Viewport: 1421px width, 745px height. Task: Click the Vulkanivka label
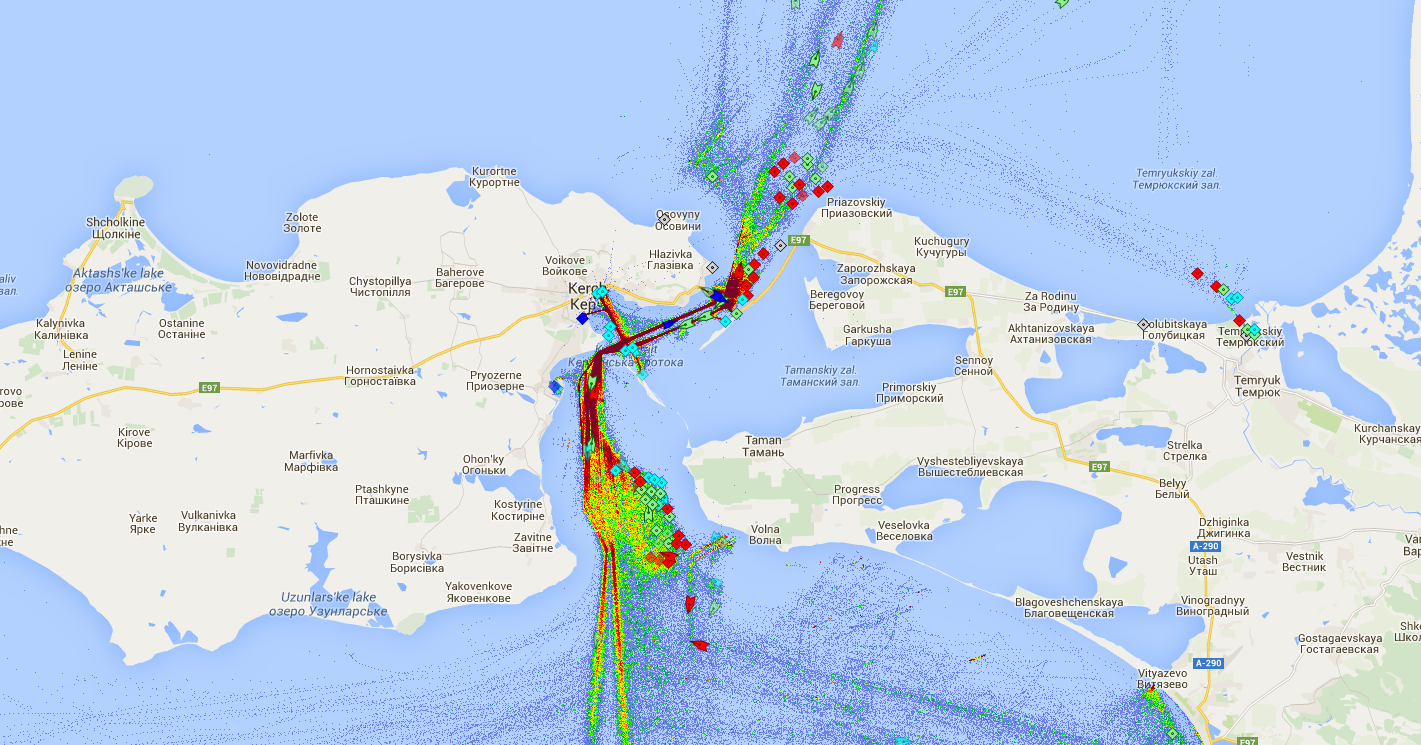[x=208, y=521]
